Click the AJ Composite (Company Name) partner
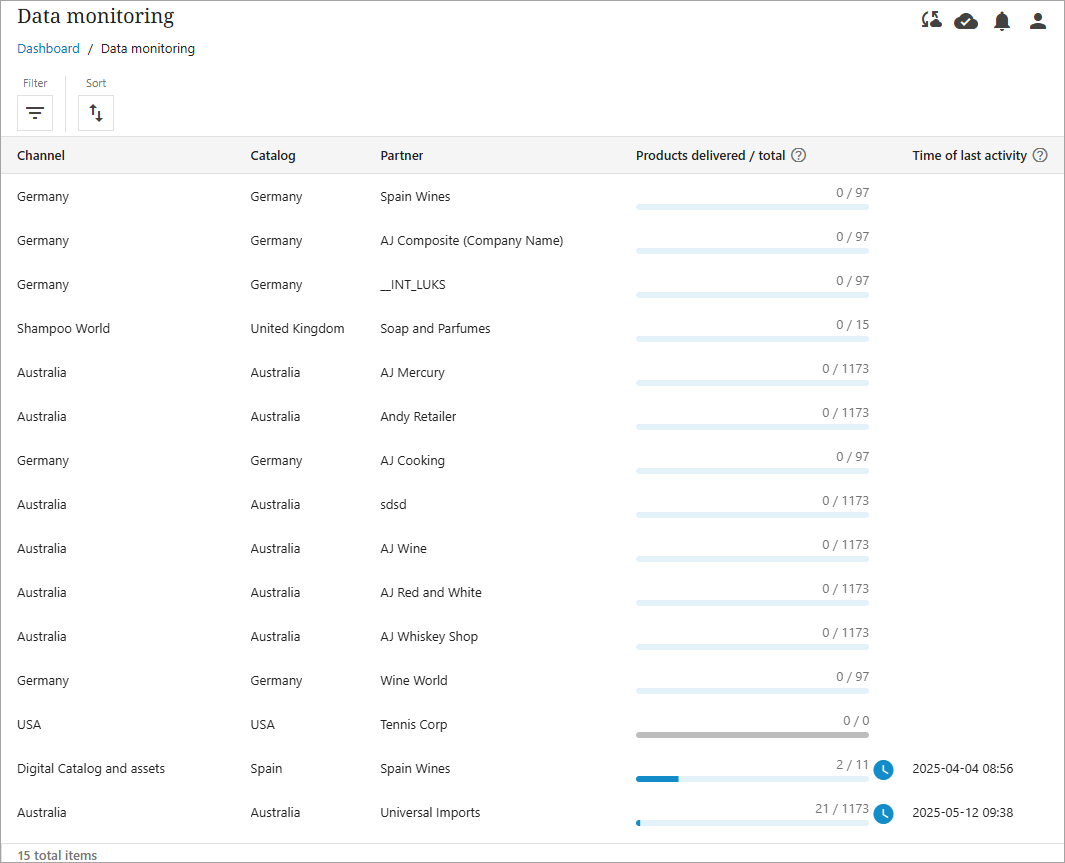The width and height of the screenshot is (1065, 863). [x=472, y=241]
